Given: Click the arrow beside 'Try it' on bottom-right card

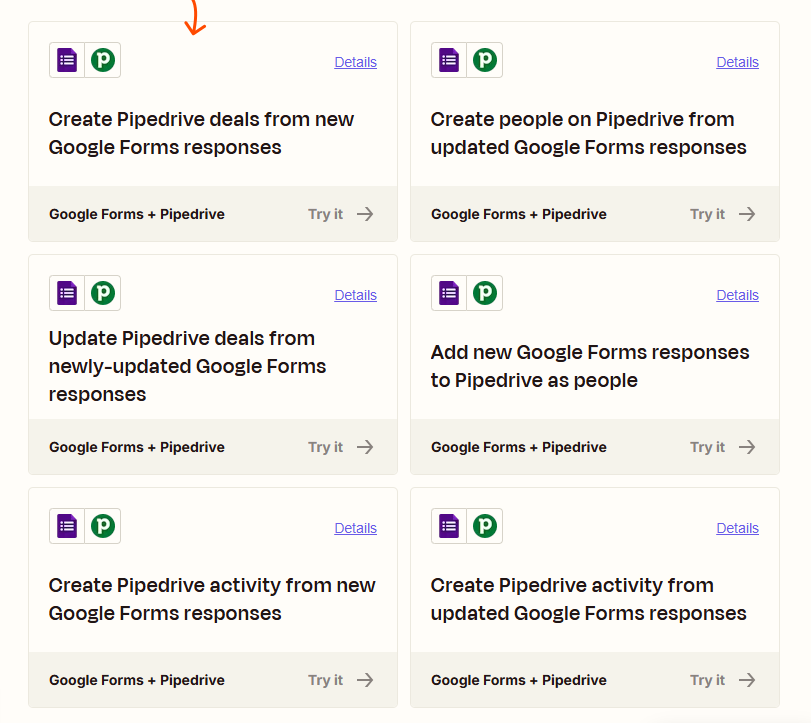Looking at the screenshot, I should point(747,679).
